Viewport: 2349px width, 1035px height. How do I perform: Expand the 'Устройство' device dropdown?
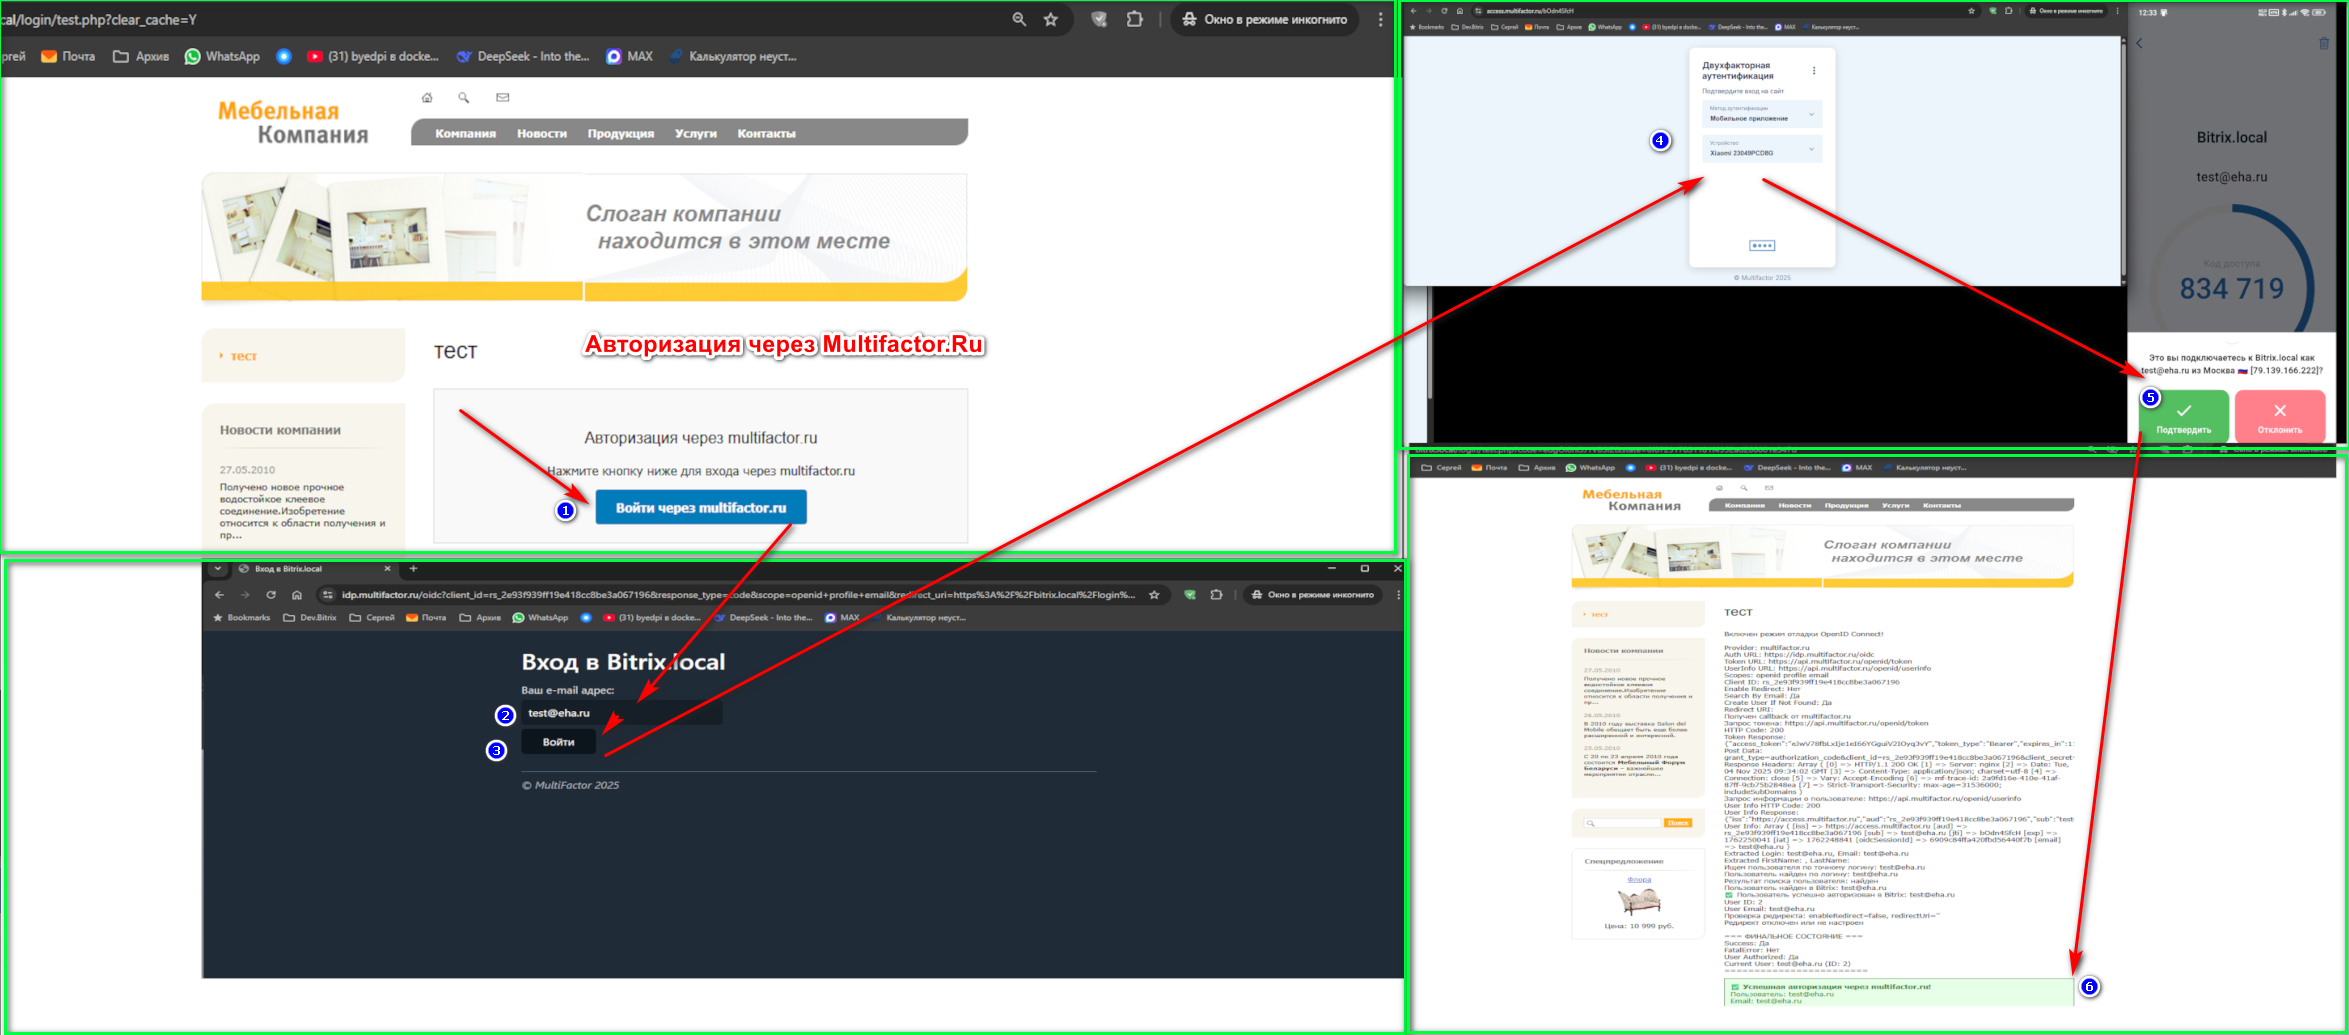[1763, 148]
